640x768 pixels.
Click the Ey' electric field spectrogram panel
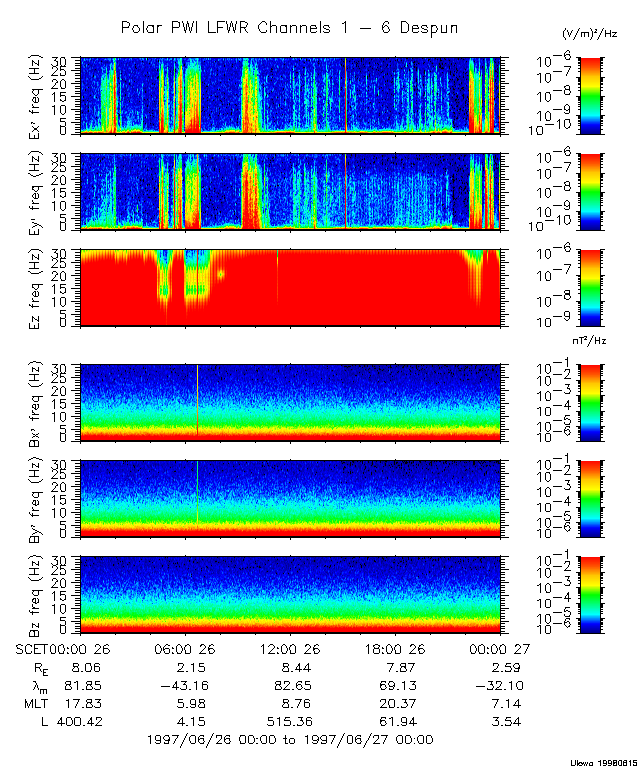point(289,190)
